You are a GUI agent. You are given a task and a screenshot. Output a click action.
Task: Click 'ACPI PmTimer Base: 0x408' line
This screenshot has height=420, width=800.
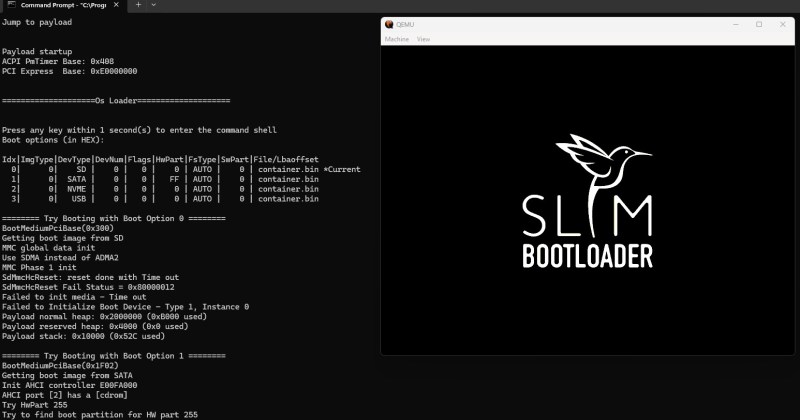(x=58, y=61)
